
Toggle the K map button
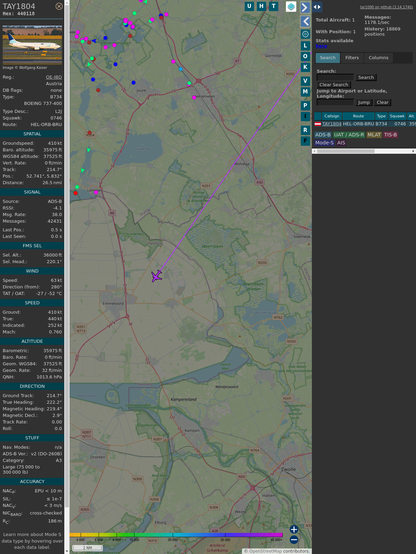click(305, 67)
